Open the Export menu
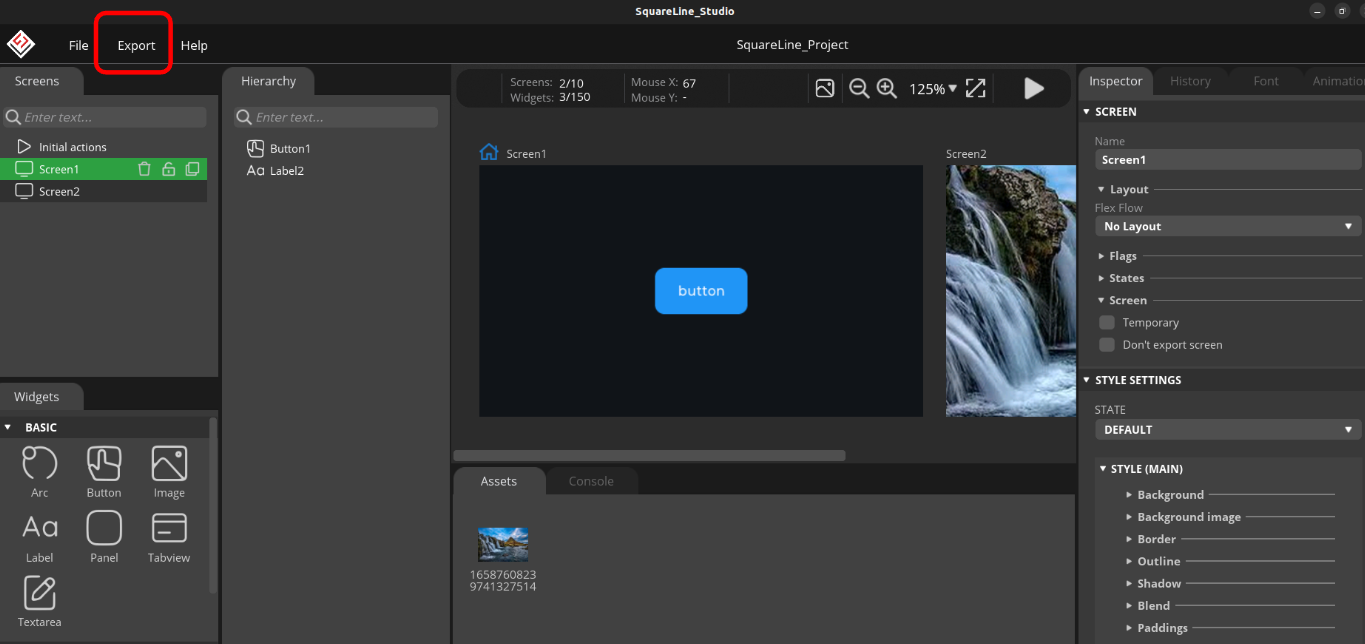1365x644 pixels. coord(136,45)
